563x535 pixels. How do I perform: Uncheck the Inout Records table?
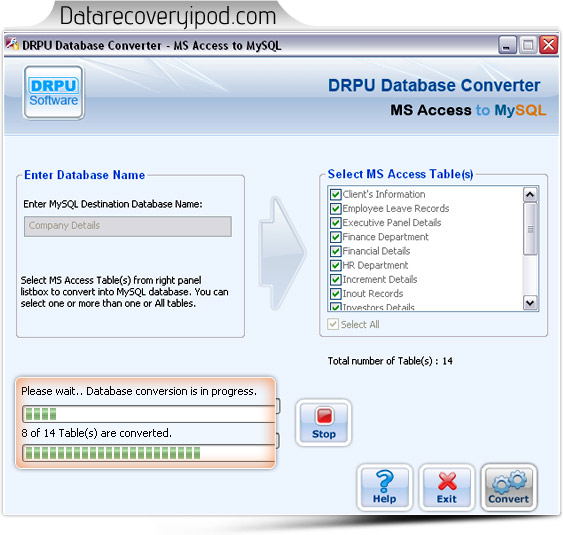335,294
